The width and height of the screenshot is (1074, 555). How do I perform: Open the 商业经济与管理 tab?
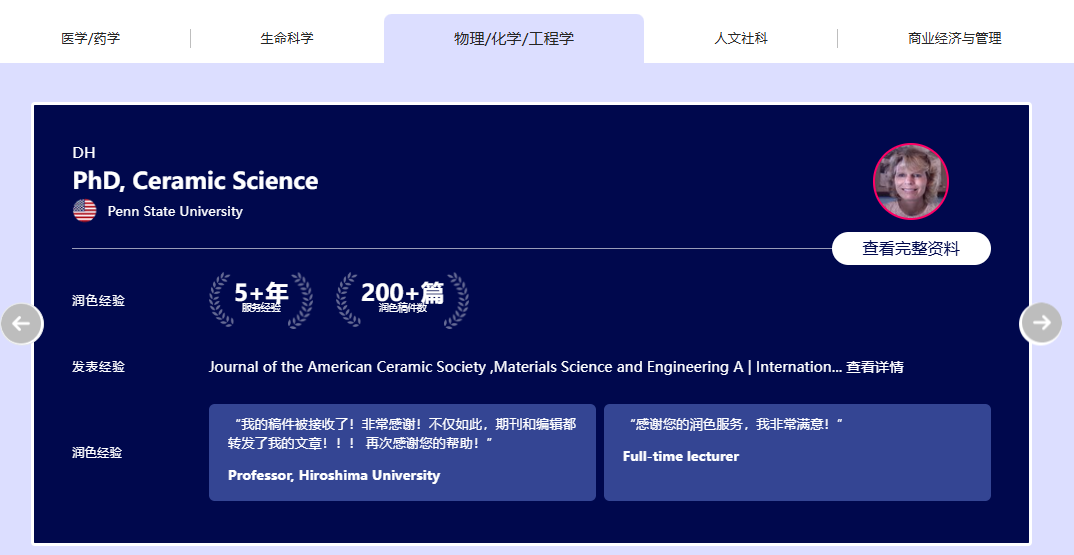[x=954, y=39]
